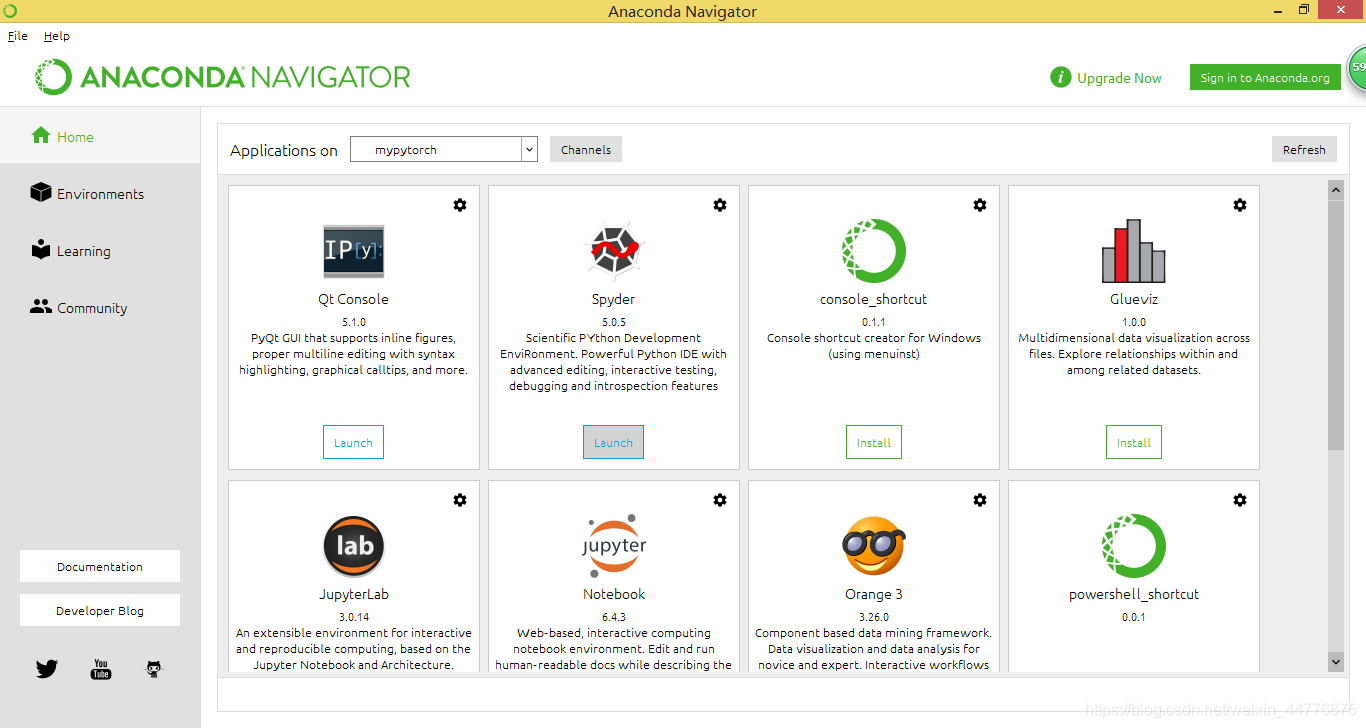Open the Help menu
1366x728 pixels.
tap(57, 36)
